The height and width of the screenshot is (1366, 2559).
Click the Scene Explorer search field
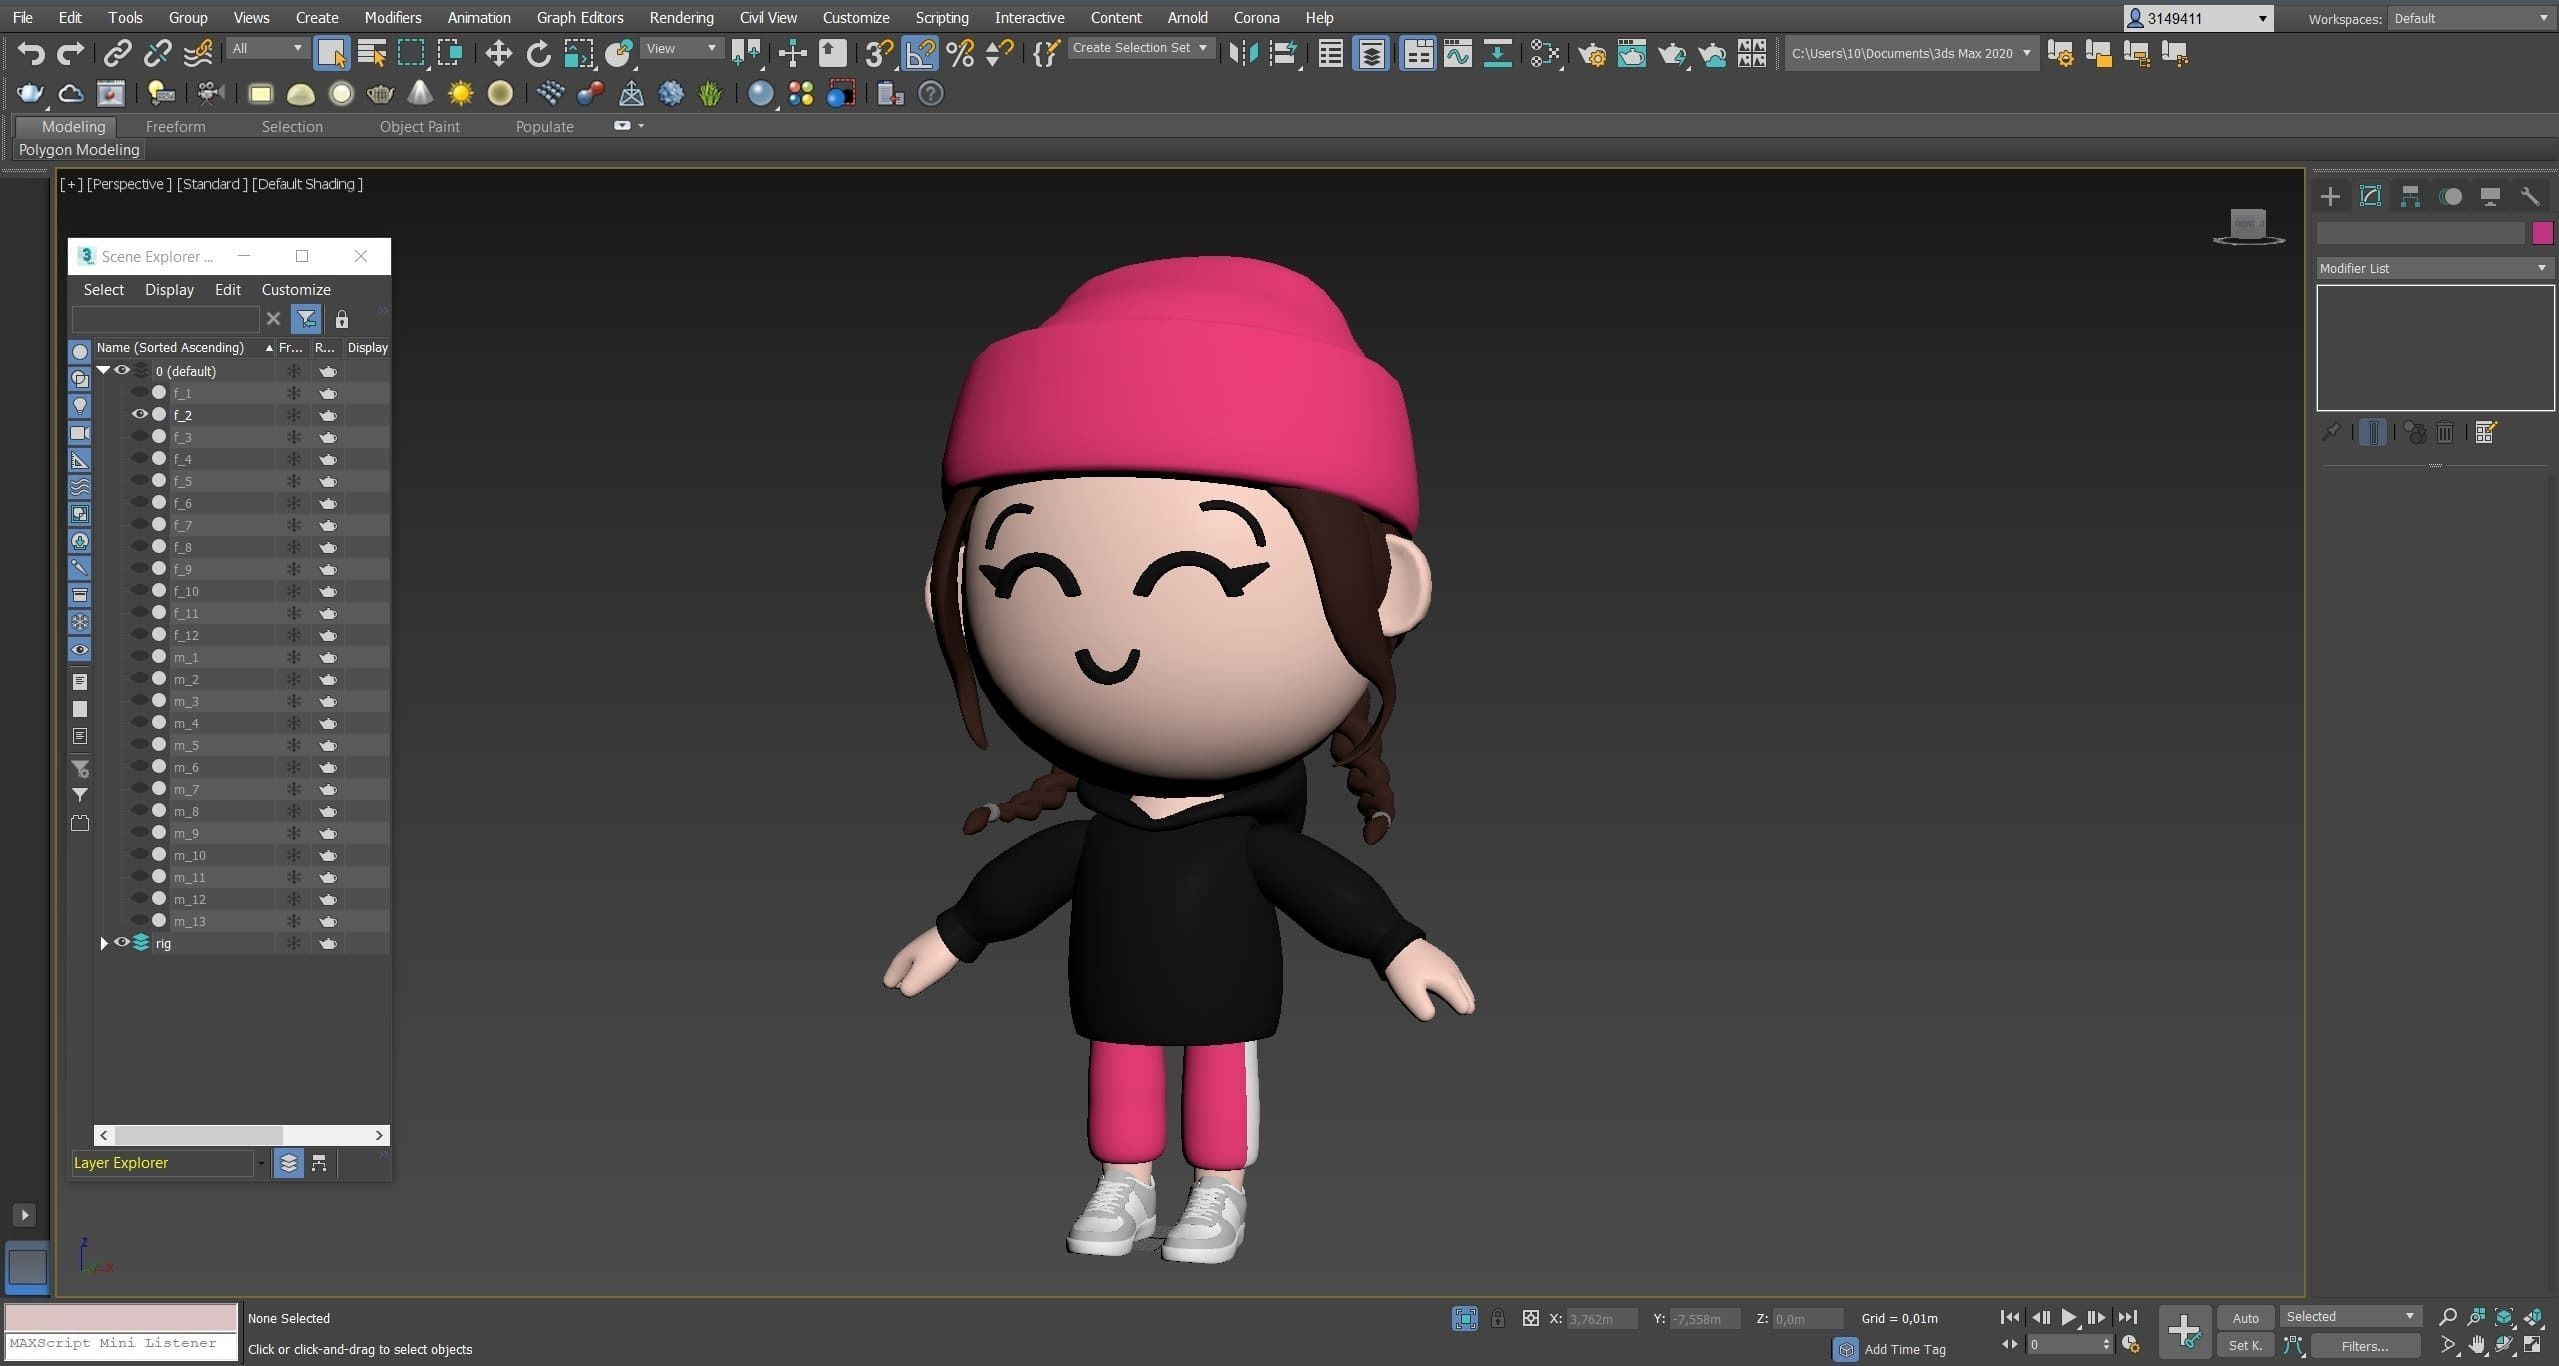coord(165,319)
